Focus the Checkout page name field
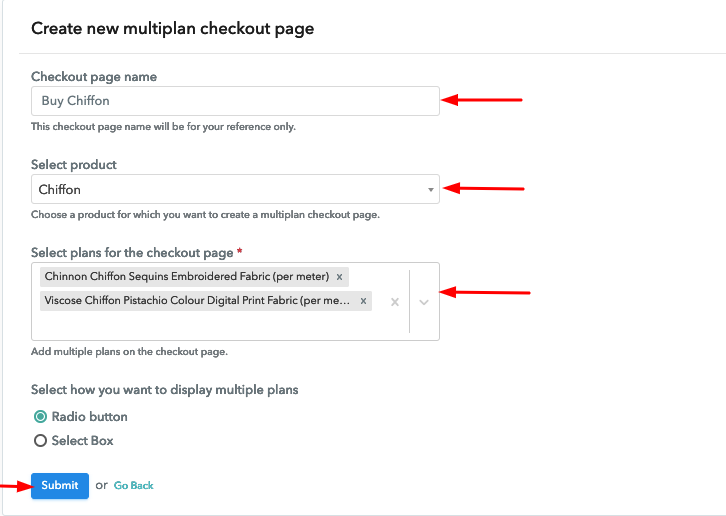 pyautogui.click(x=235, y=101)
